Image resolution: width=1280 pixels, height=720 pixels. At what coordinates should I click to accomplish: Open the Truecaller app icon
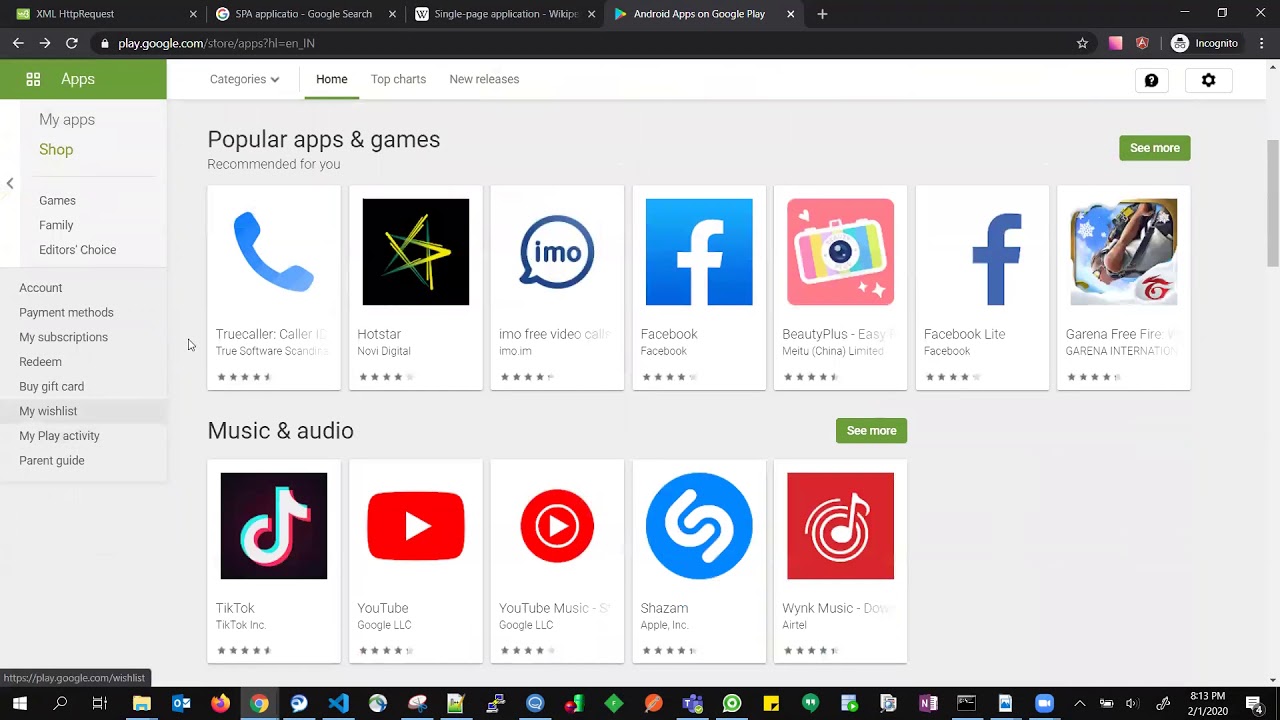pos(274,252)
